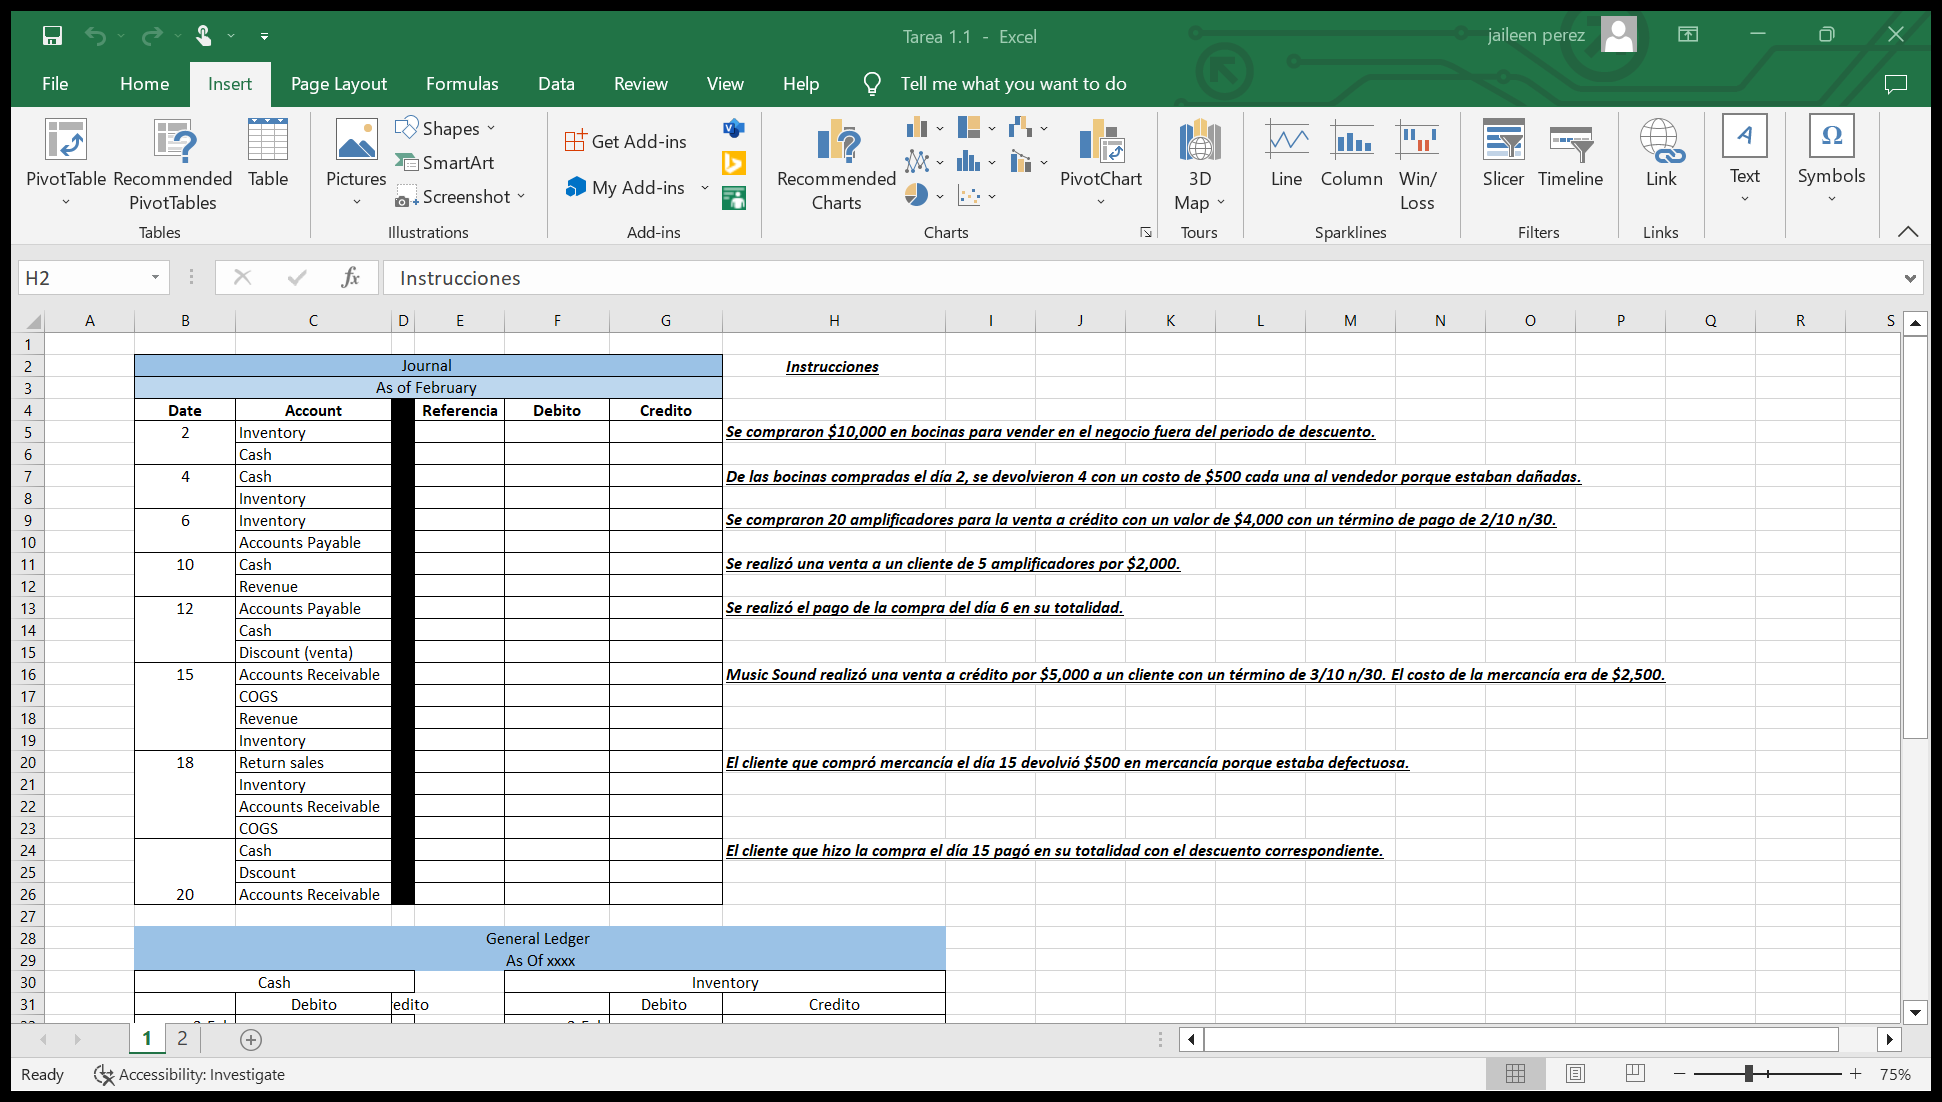Switch to Page Break Preview view
The width and height of the screenshot is (1942, 1102).
(x=1635, y=1073)
